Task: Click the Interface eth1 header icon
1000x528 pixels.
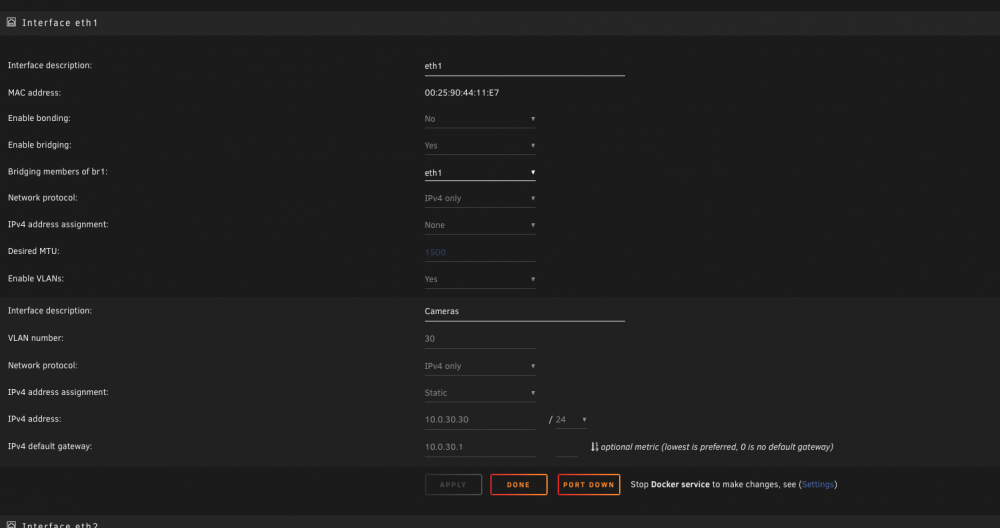Action: 11,22
